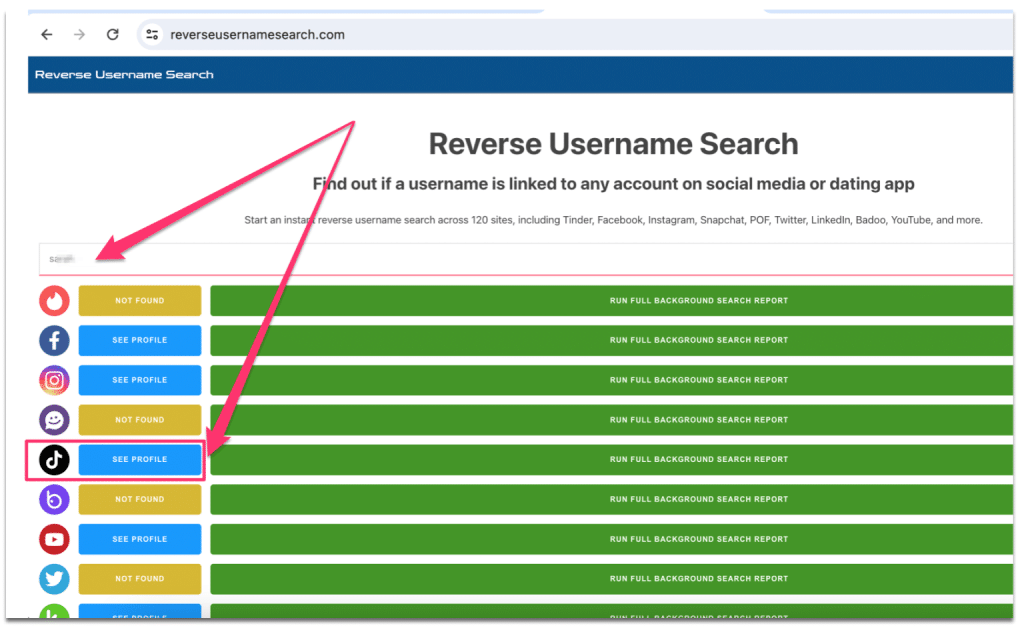Go back using the browser back arrow

click(46, 34)
